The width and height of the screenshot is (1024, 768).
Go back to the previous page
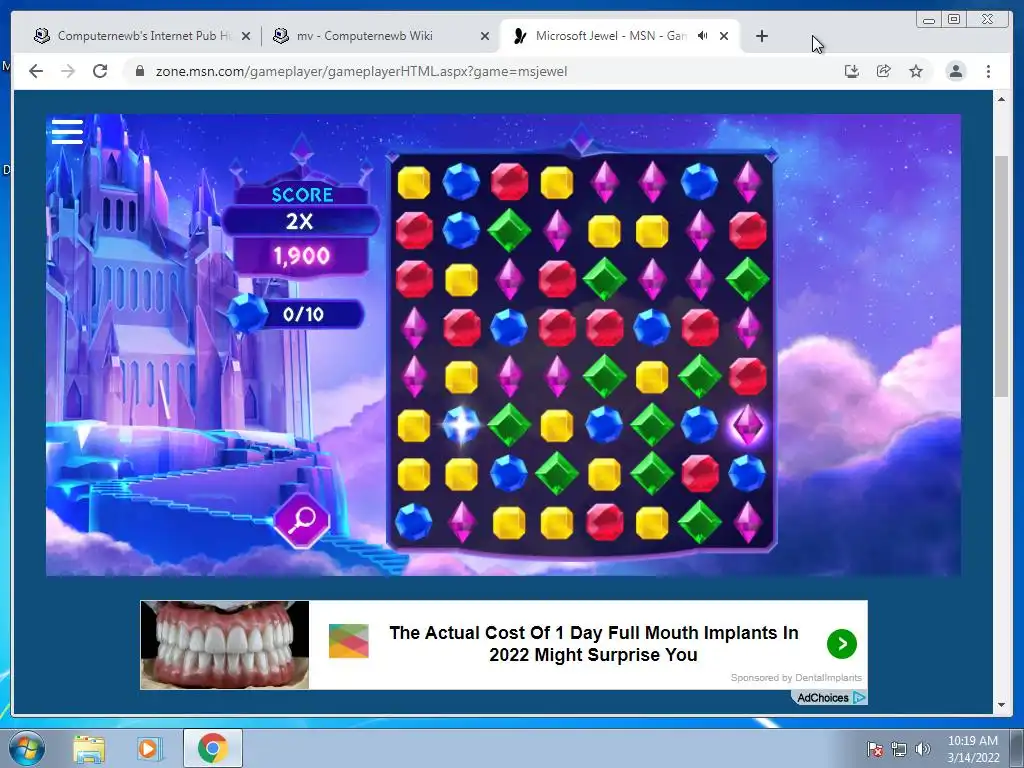click(36, 71)
